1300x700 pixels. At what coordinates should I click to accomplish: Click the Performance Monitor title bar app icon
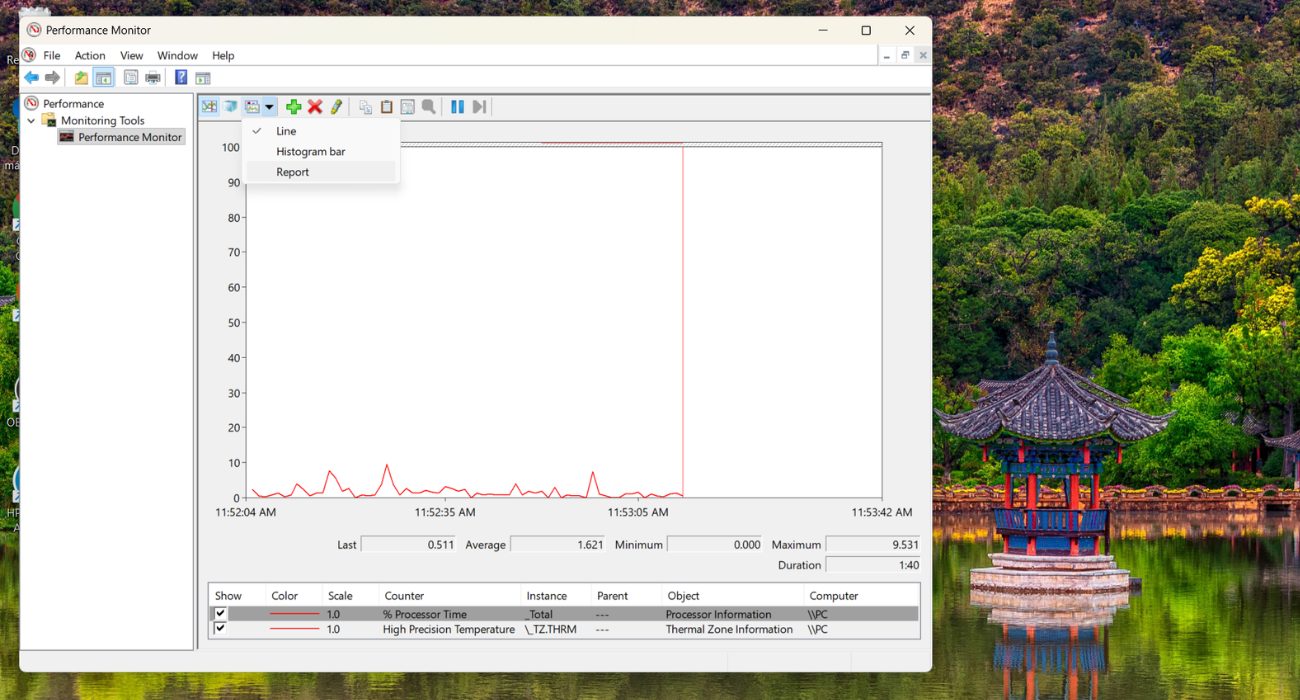click(34, 30)
